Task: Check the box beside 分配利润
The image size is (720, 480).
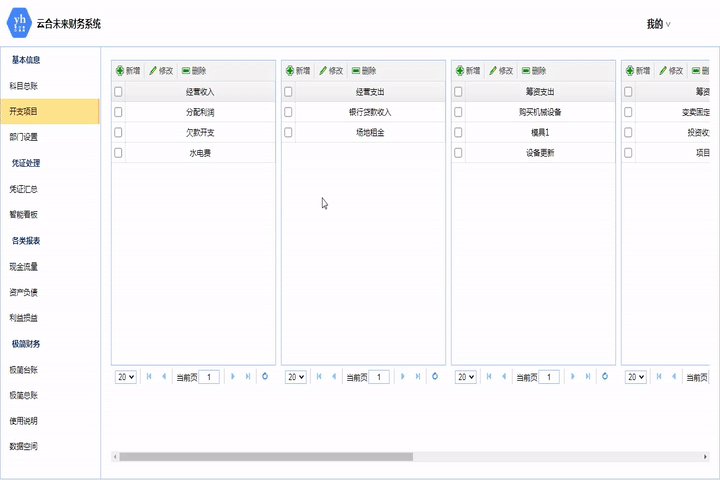Action: click(118, 112)
